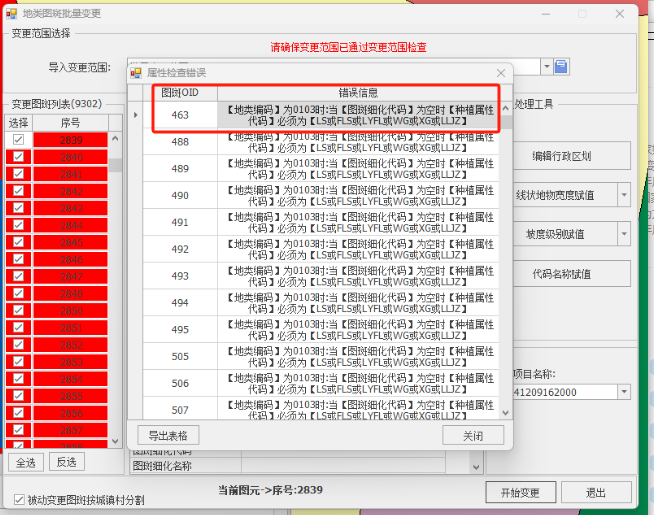Toggle the checkbox for row 2841
654x515 pixels.
(x=18, y=173)
